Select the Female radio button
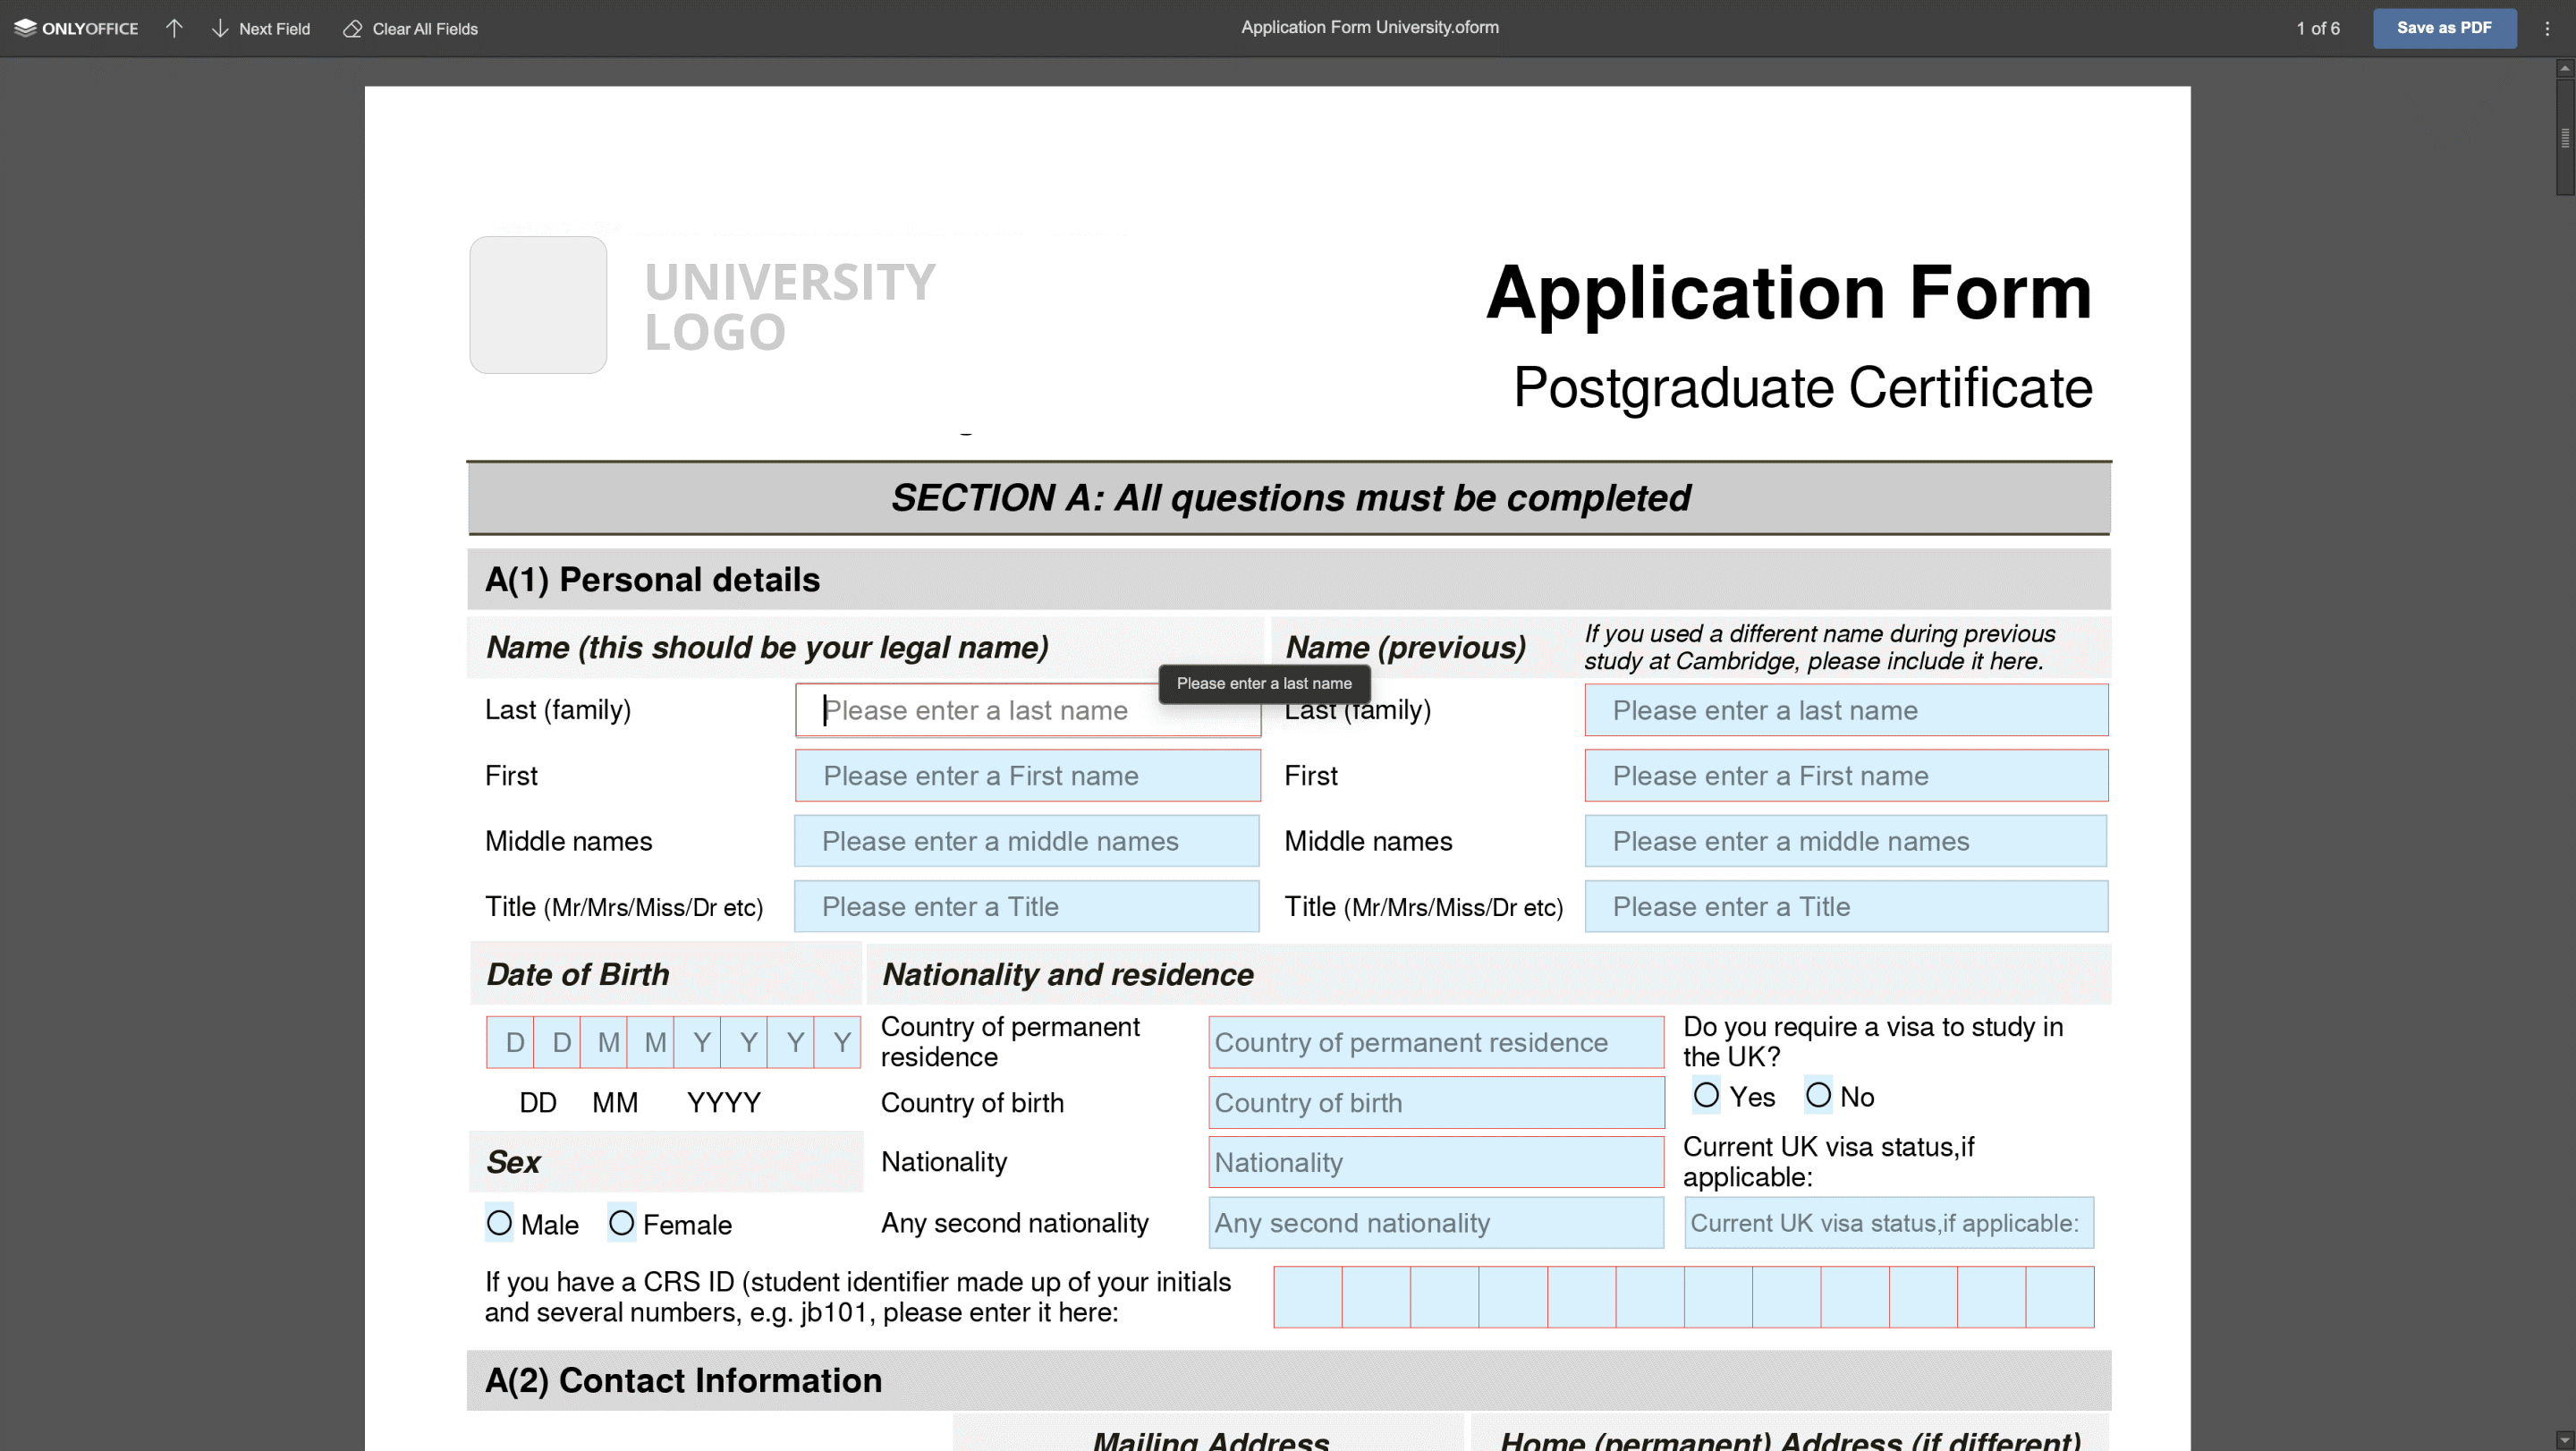Image resolution: width=2576 pixels, height=1451 pixels. click(x=621, y=1223)
